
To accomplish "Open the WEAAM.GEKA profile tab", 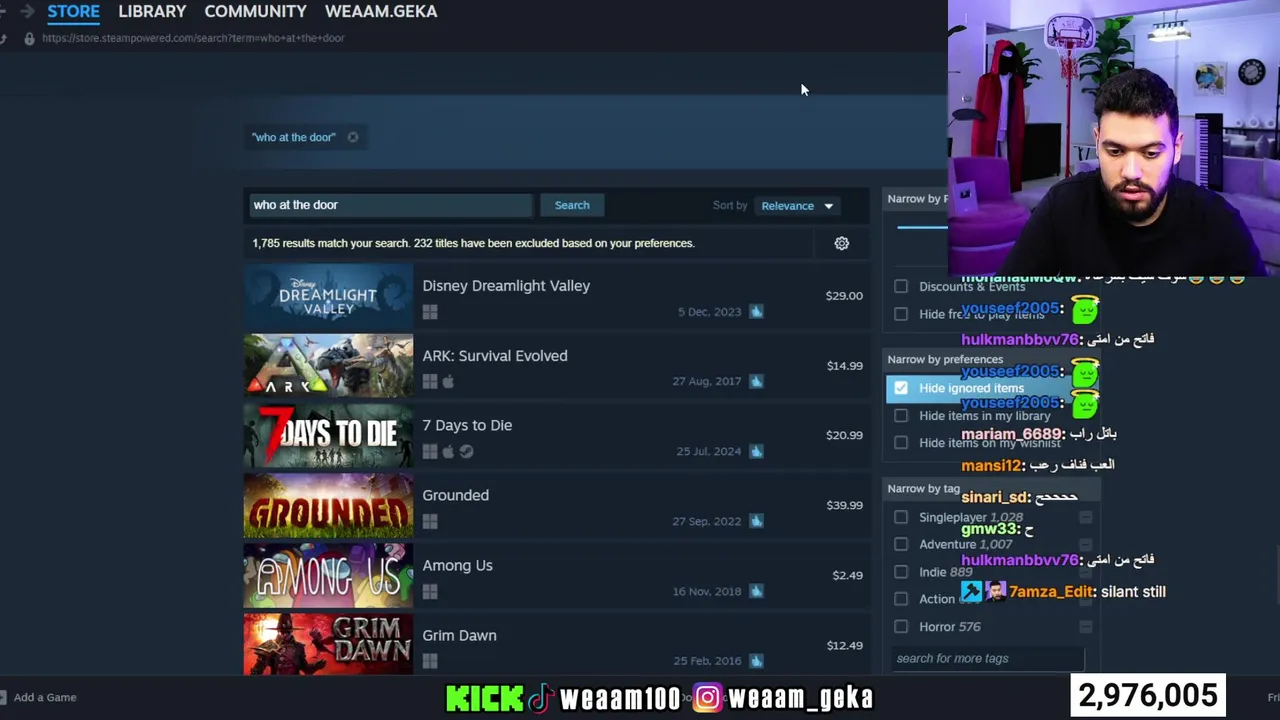I will tap(381, 11).
